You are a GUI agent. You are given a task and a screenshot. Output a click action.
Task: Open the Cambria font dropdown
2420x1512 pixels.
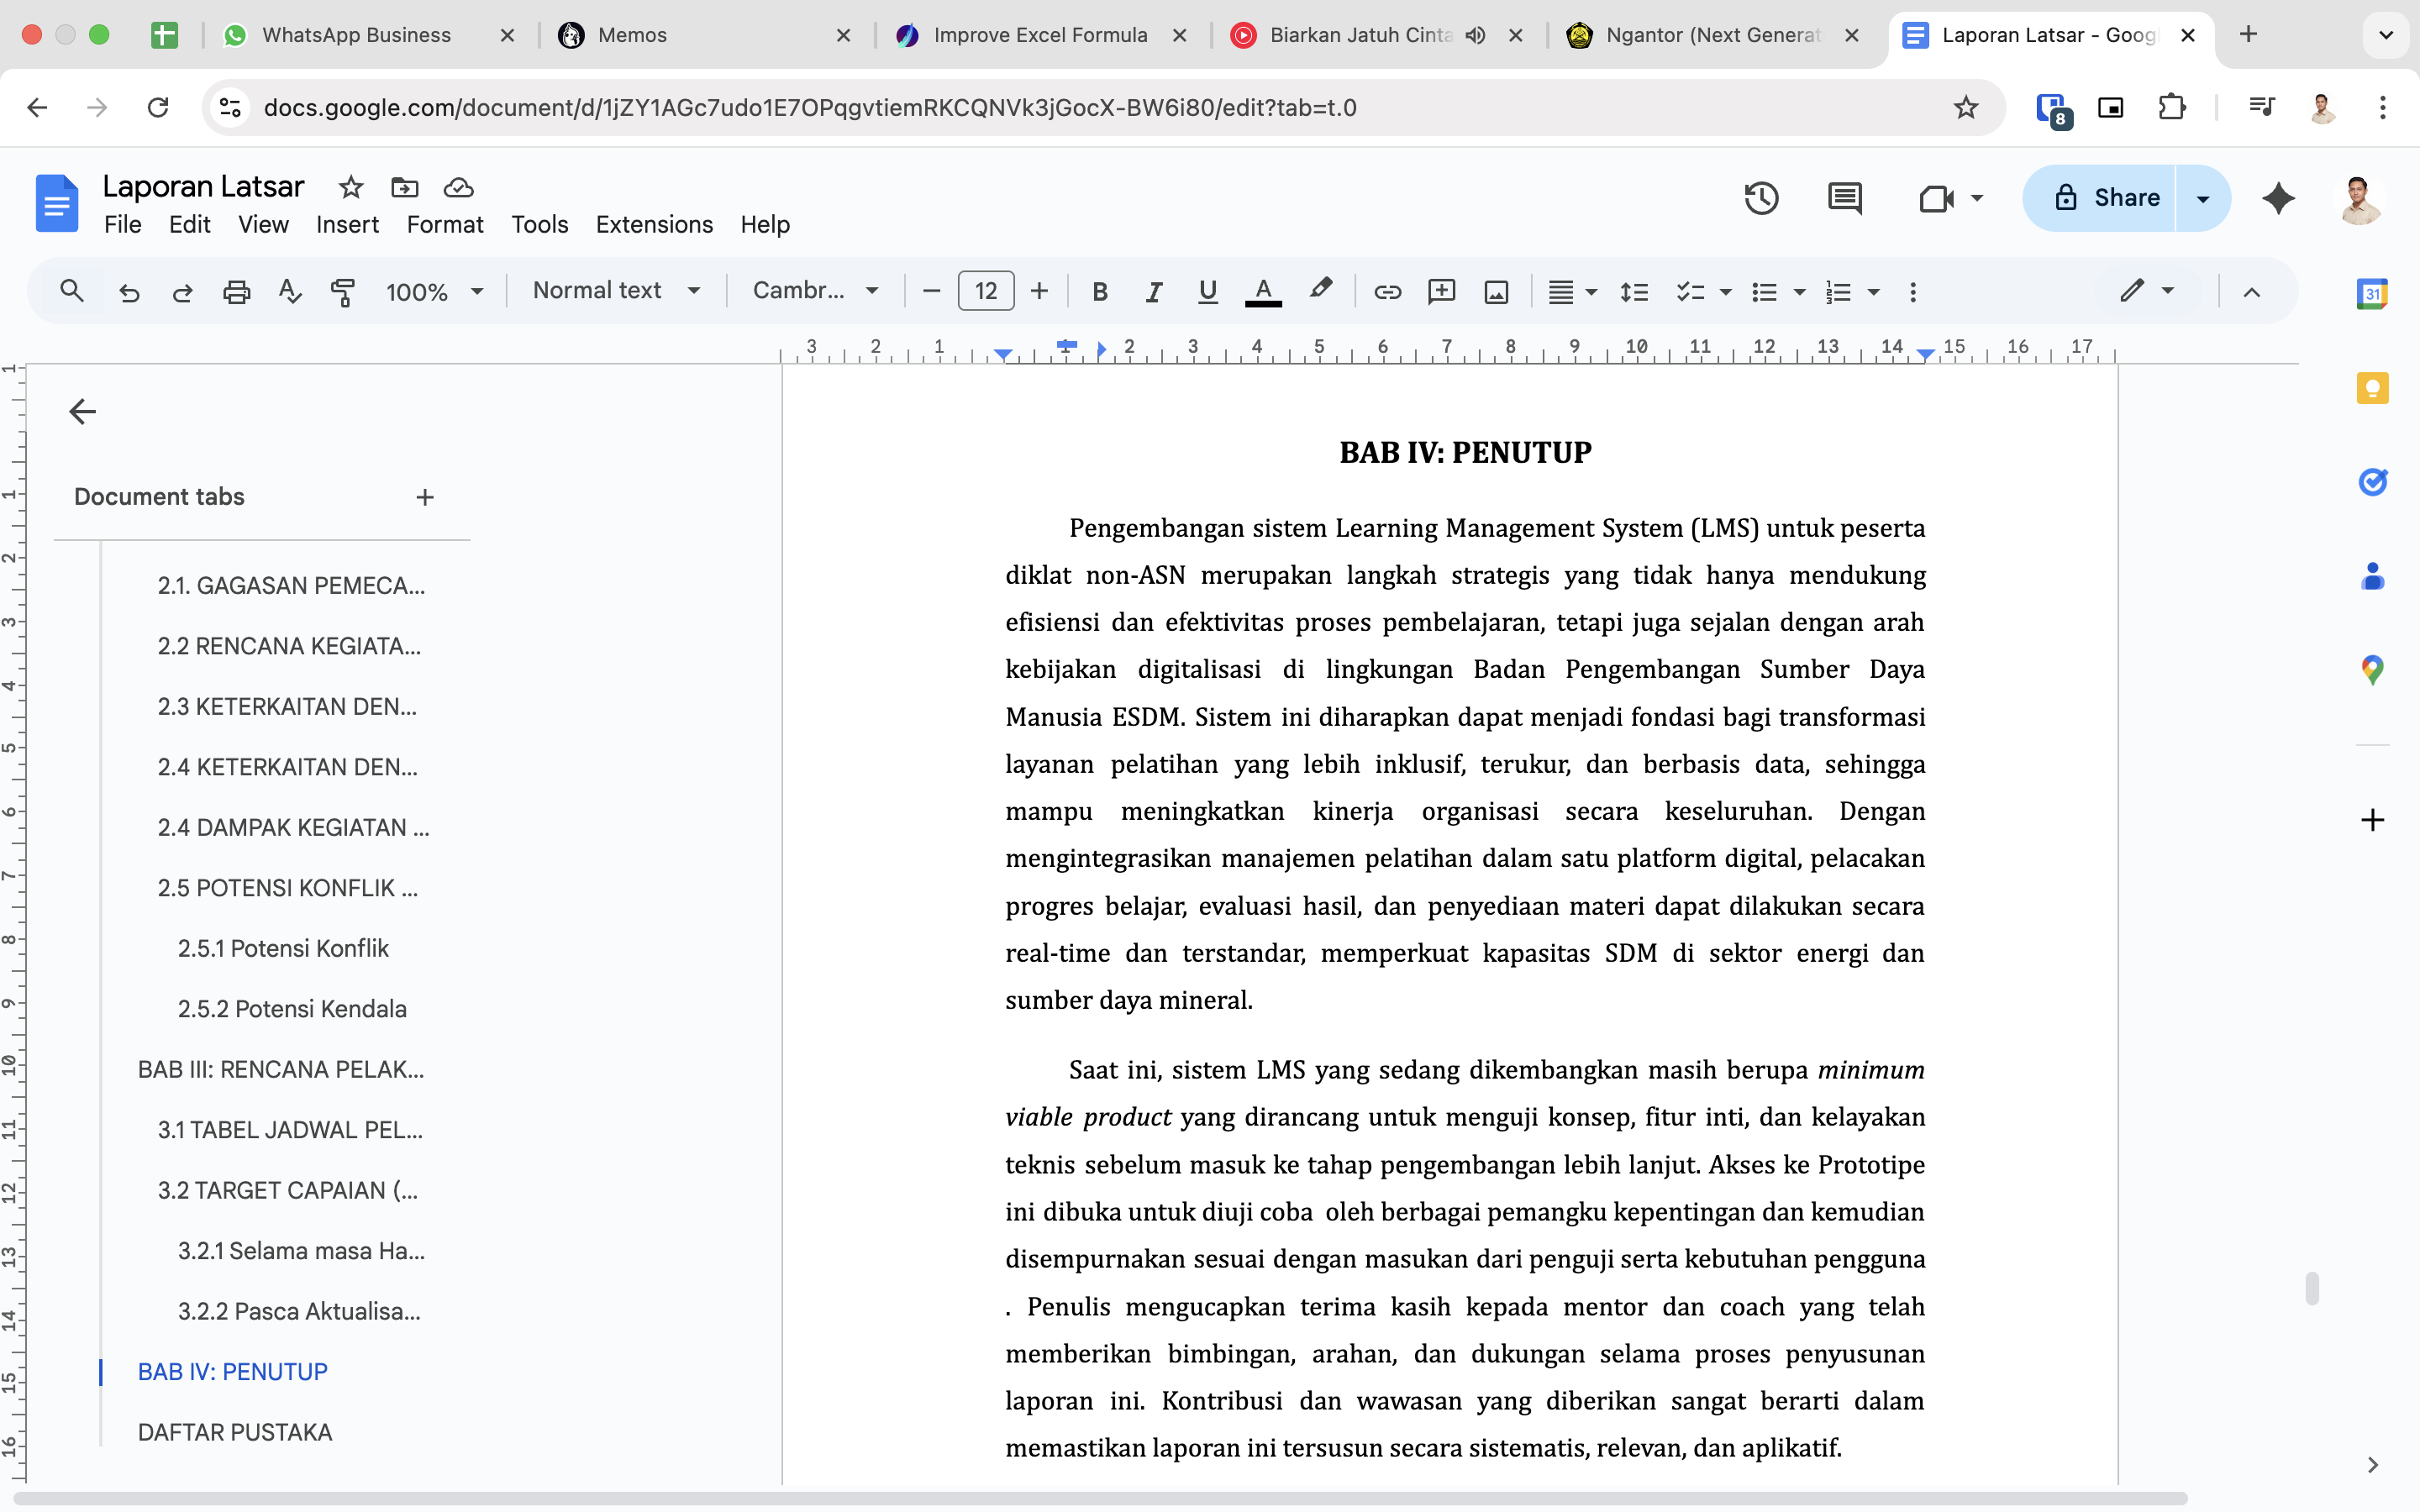(815, 291)
